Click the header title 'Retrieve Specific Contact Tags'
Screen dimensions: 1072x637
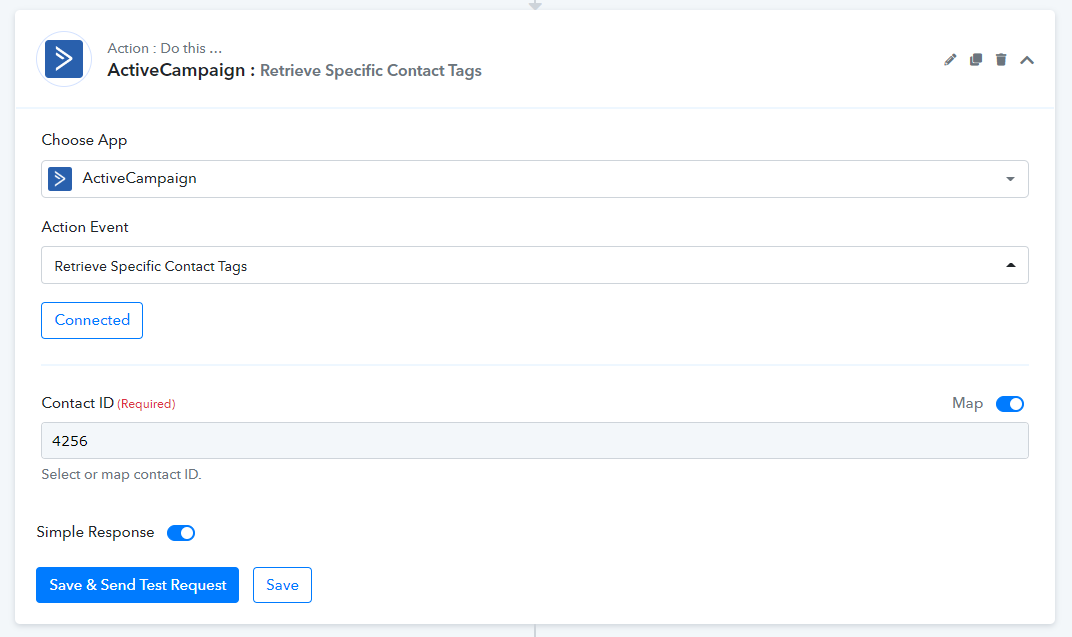(x=371, y=70)
